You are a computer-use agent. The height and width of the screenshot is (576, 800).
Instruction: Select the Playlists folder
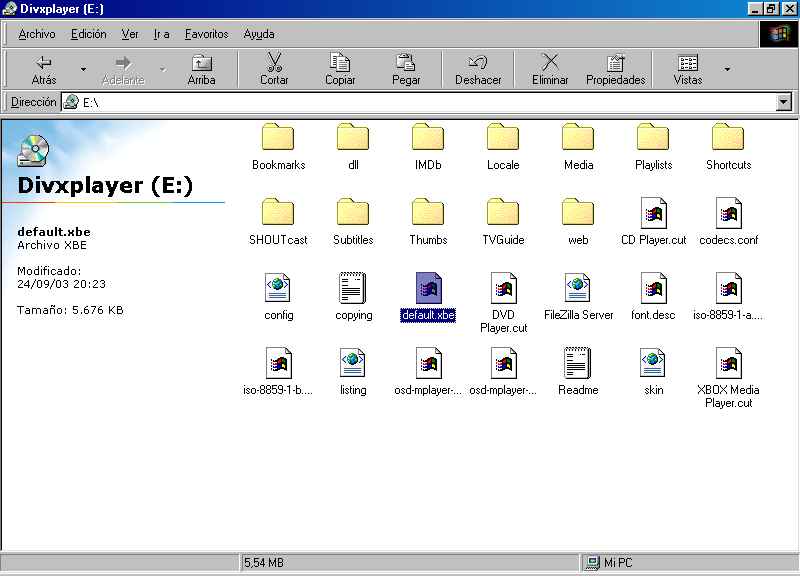(x=653, y=146)
